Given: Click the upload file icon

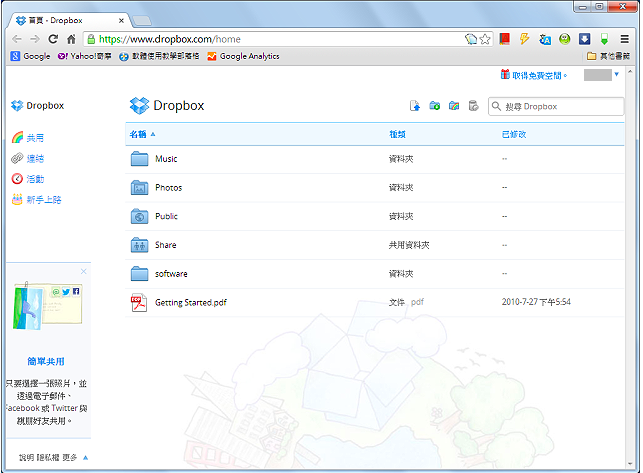Looking at the screenshot, I should 415,106.
